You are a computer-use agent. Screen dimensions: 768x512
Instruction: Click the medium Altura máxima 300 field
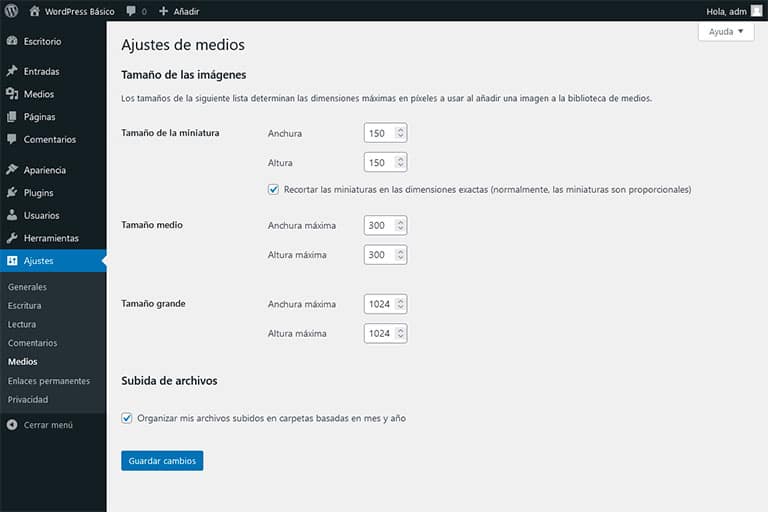pyautogui.click(x=385, y=255)
